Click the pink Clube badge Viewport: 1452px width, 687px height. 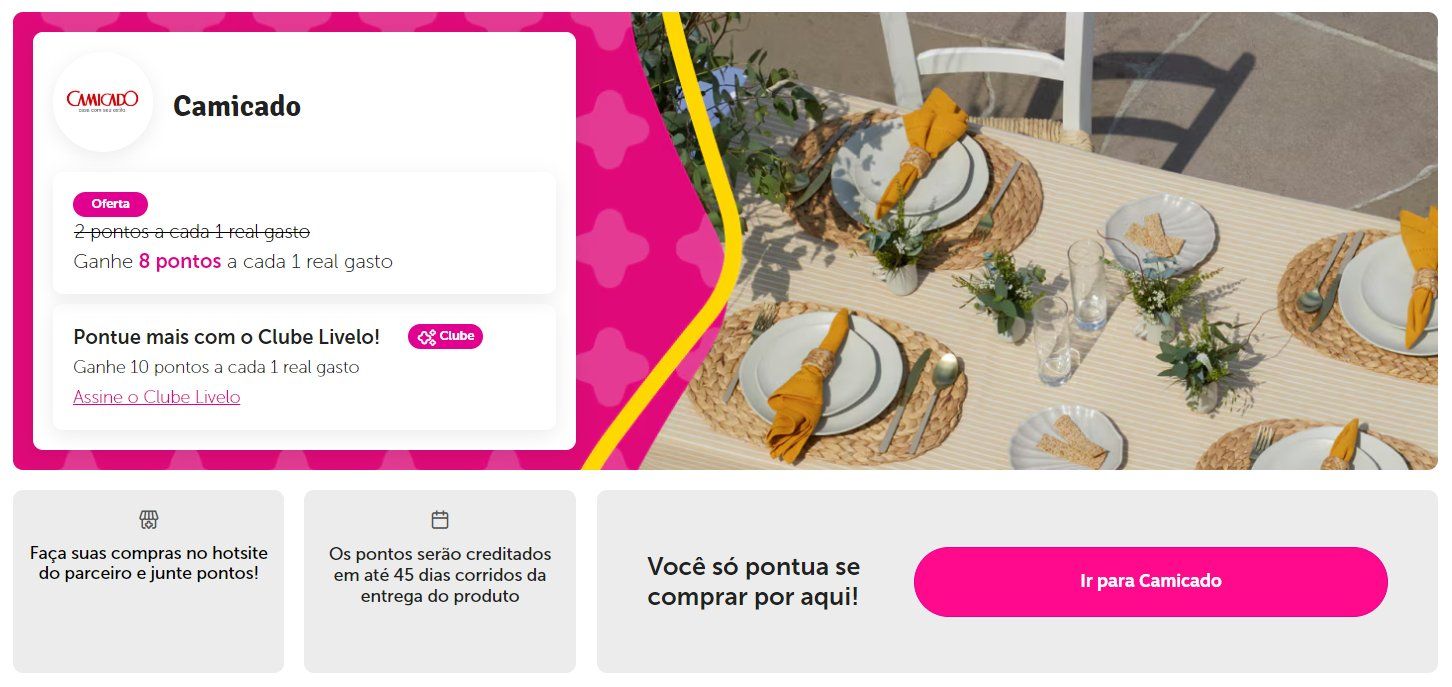[x=445, y=337]
